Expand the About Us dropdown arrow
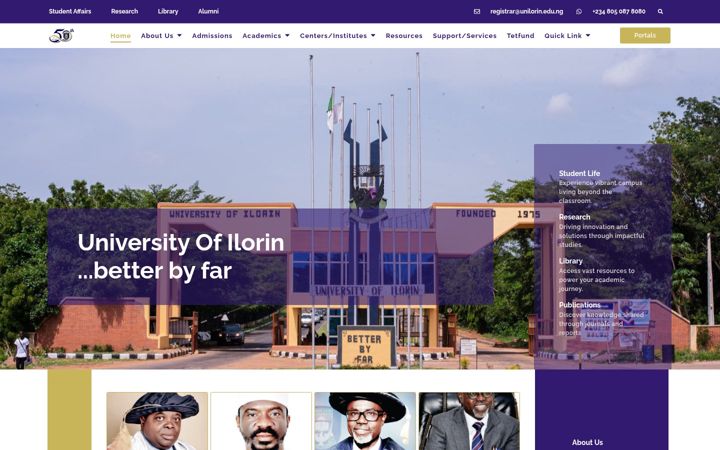Image resolution: width=720 pixels, height=450 pixels. click(179, 35)
